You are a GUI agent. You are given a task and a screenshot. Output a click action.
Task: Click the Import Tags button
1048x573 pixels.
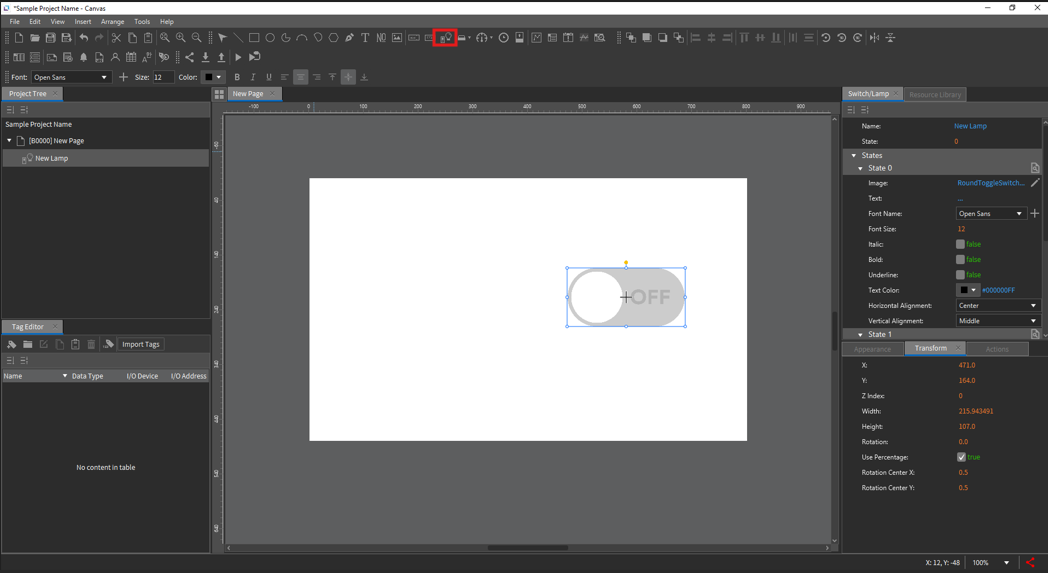click(x=140, y=344)
